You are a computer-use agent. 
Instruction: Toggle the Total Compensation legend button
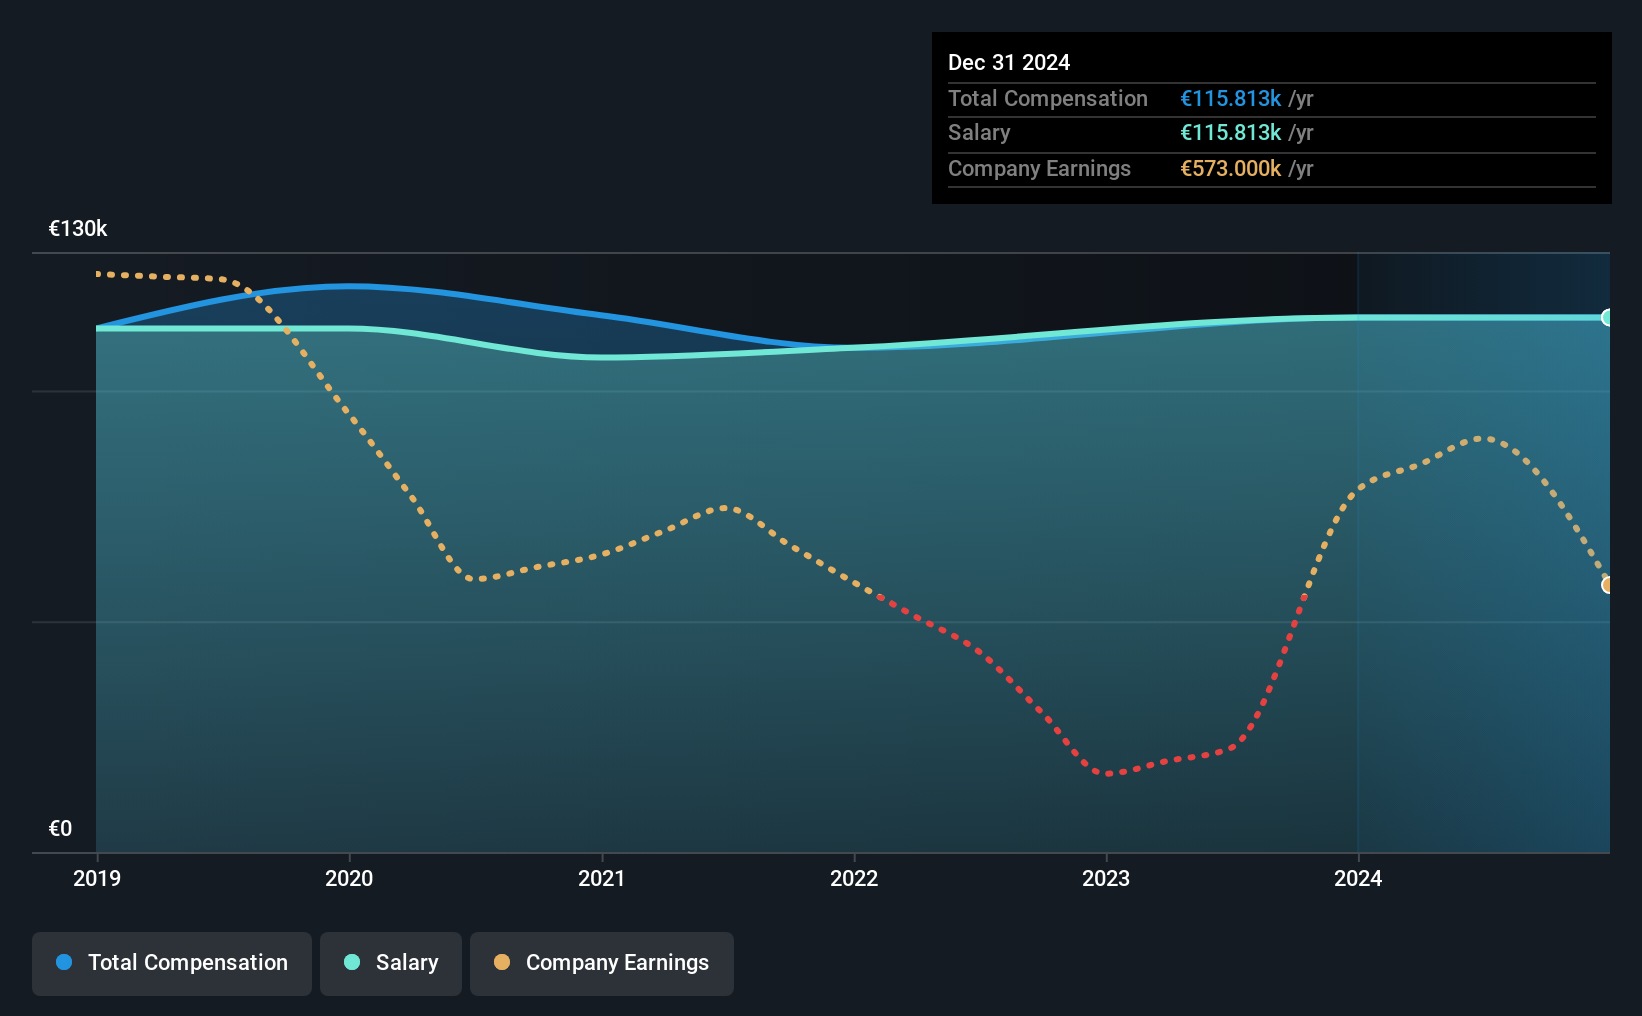point(172,963)
